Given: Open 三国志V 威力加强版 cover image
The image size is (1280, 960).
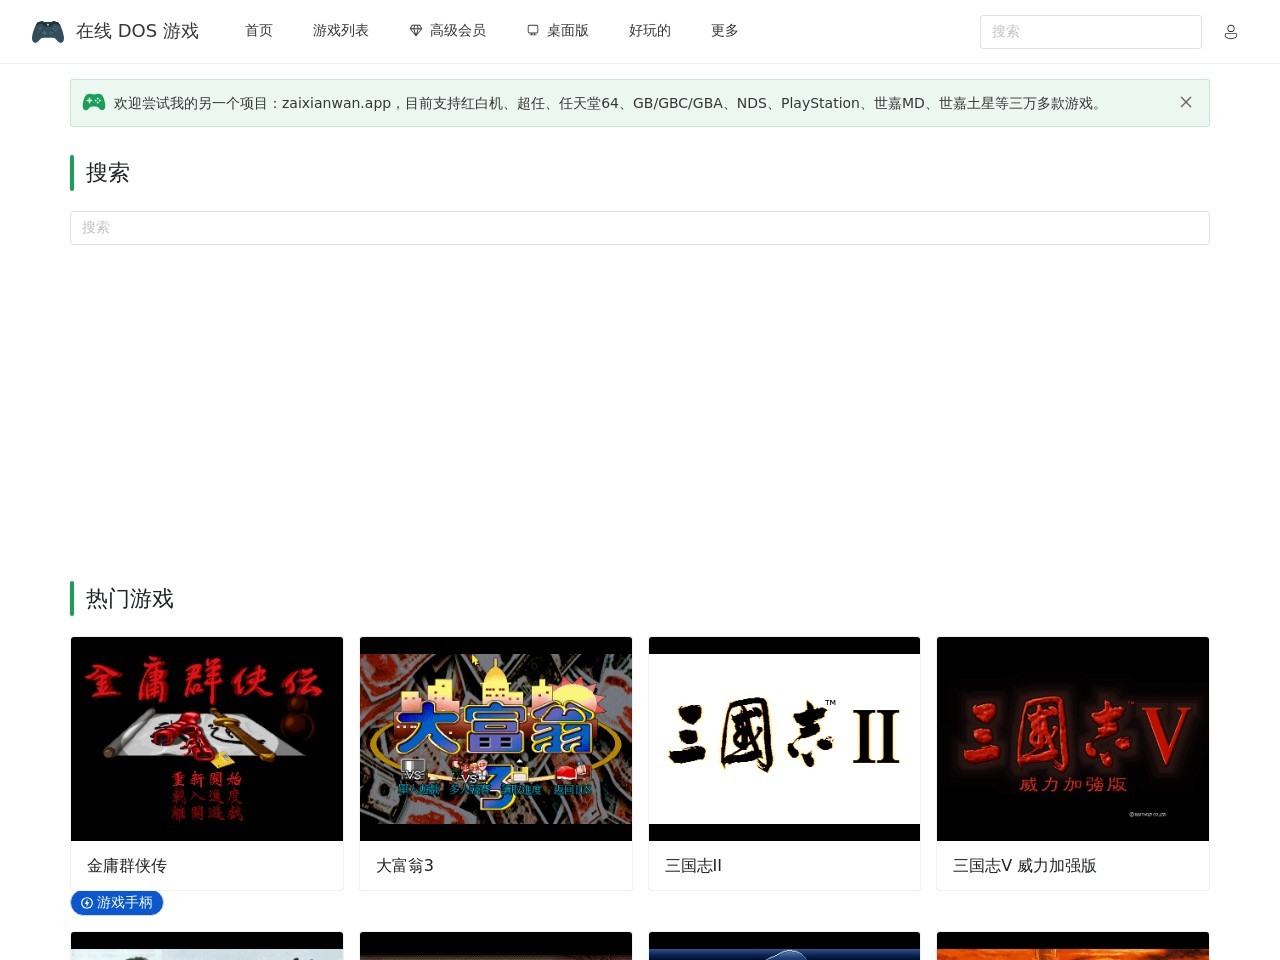Looking at the screenshot, I should click(x=1073, y=739).
